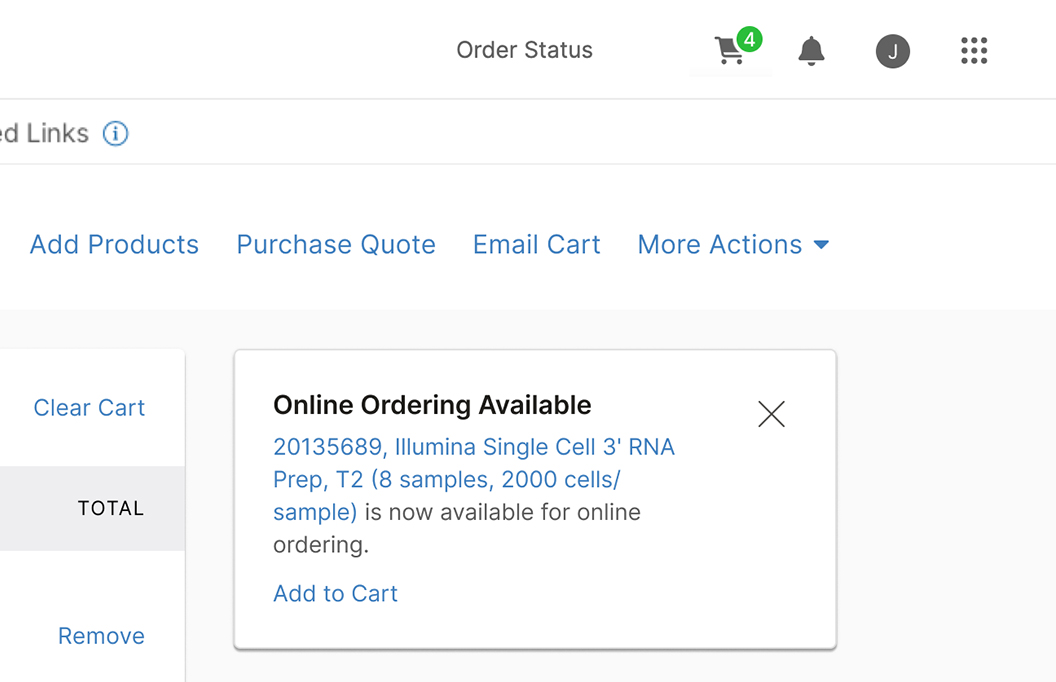The image size is (1056, 682).
Task: Click the TOTAL column header
Action: 111,508
